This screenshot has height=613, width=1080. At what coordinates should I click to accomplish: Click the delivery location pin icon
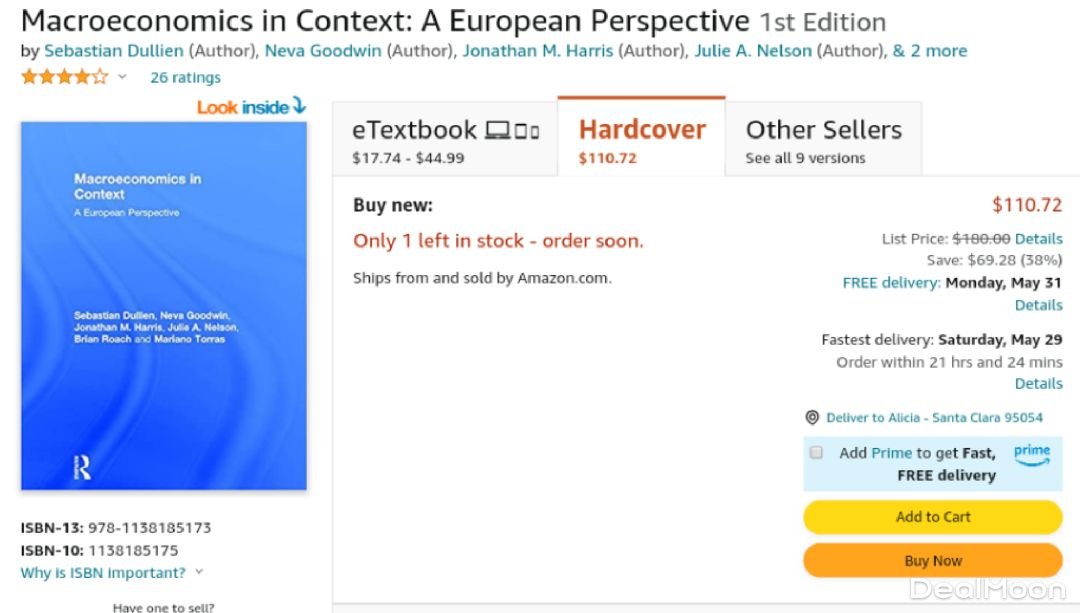812,418
